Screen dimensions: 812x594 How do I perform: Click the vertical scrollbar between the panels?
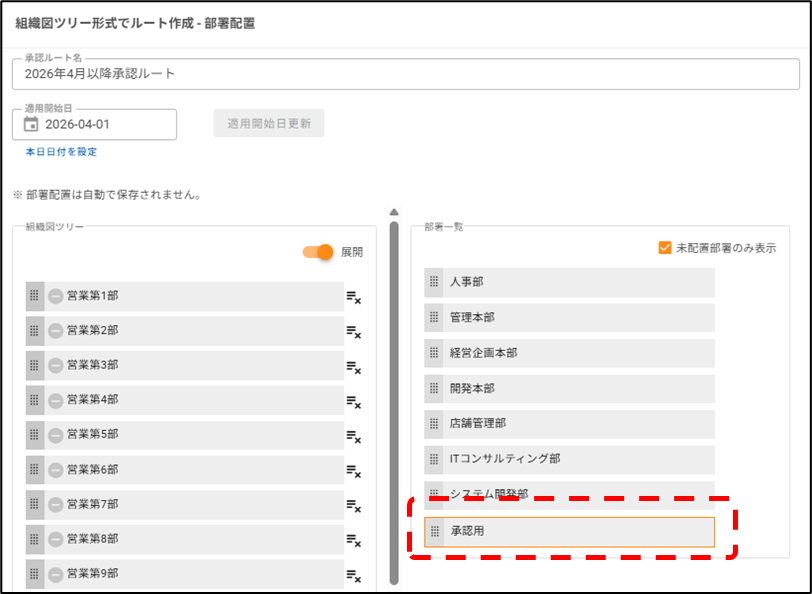point(394,400)
